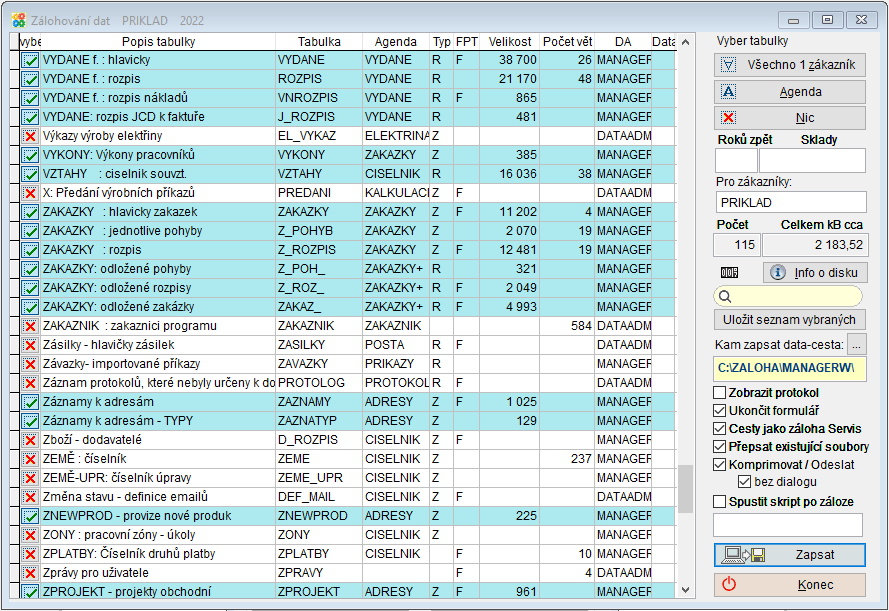Toggle red X mark for Zásilky - hlavičky zásilek
The width and height of the screenshot is (889, 611).
coord(30,345)
